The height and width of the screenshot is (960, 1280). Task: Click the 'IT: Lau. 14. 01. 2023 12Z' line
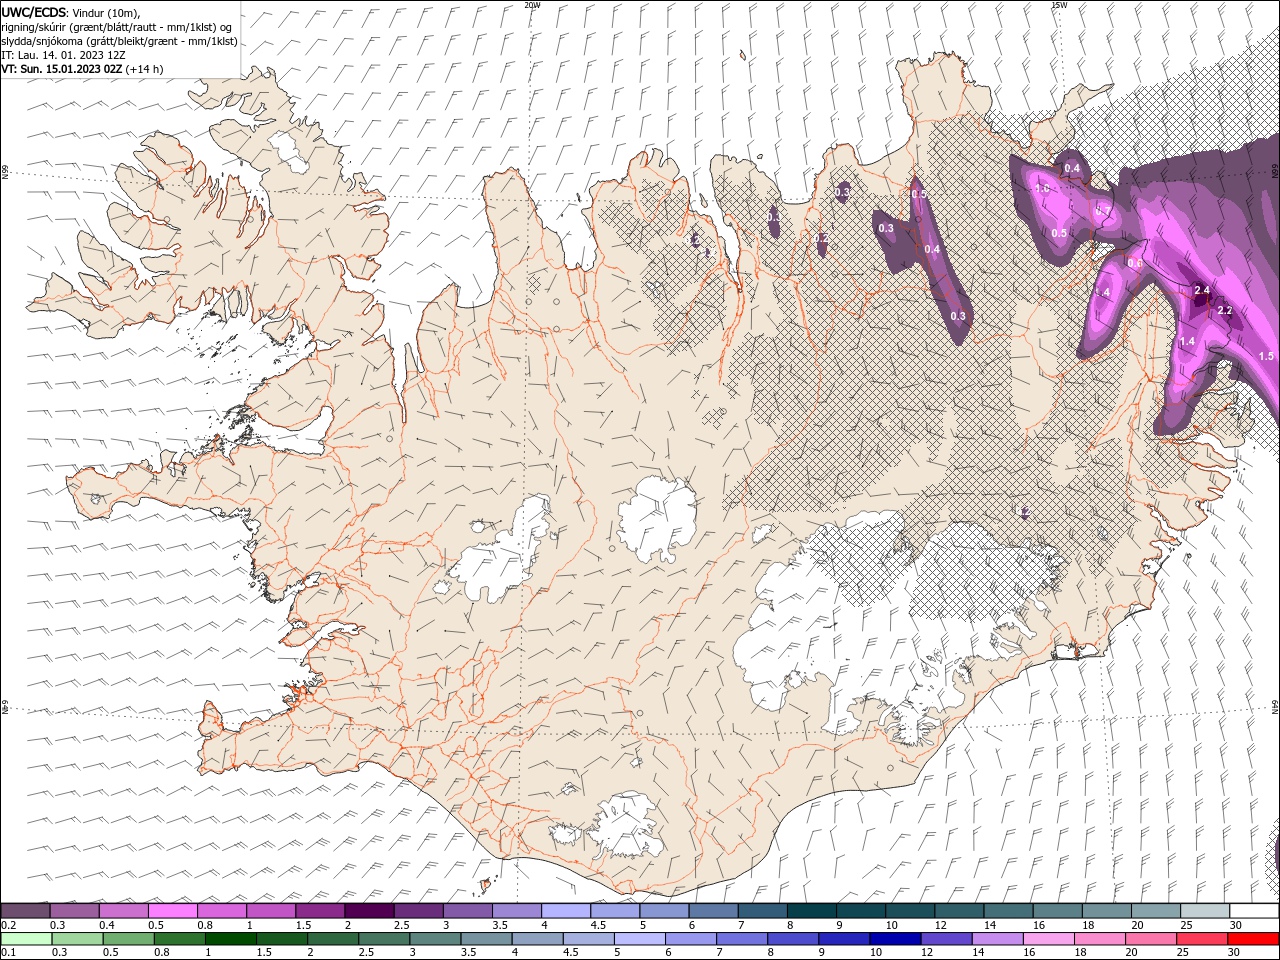63,55
